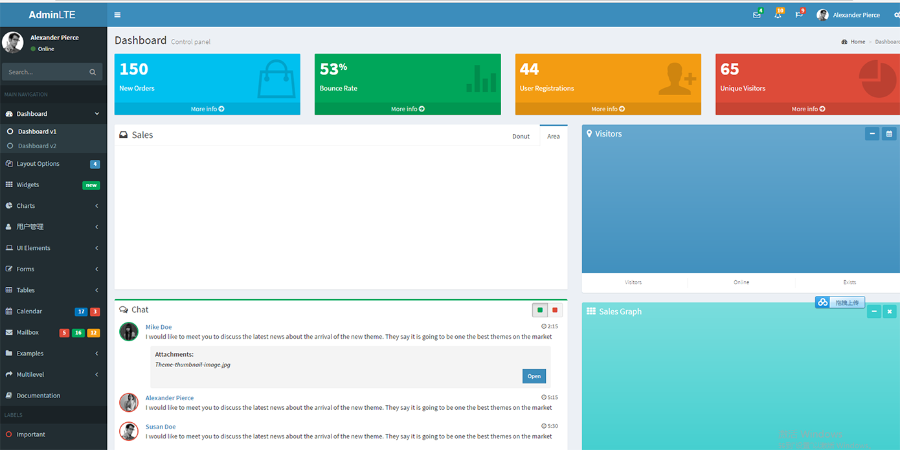
Task: Open Documentation sidebar link
Action: [53, 395]
